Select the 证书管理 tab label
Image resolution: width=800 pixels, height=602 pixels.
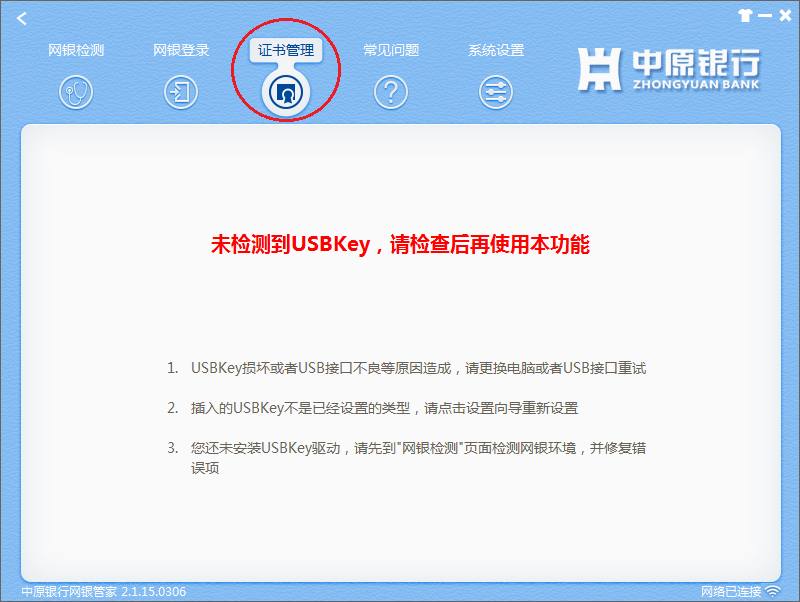[x=286, y=50]
